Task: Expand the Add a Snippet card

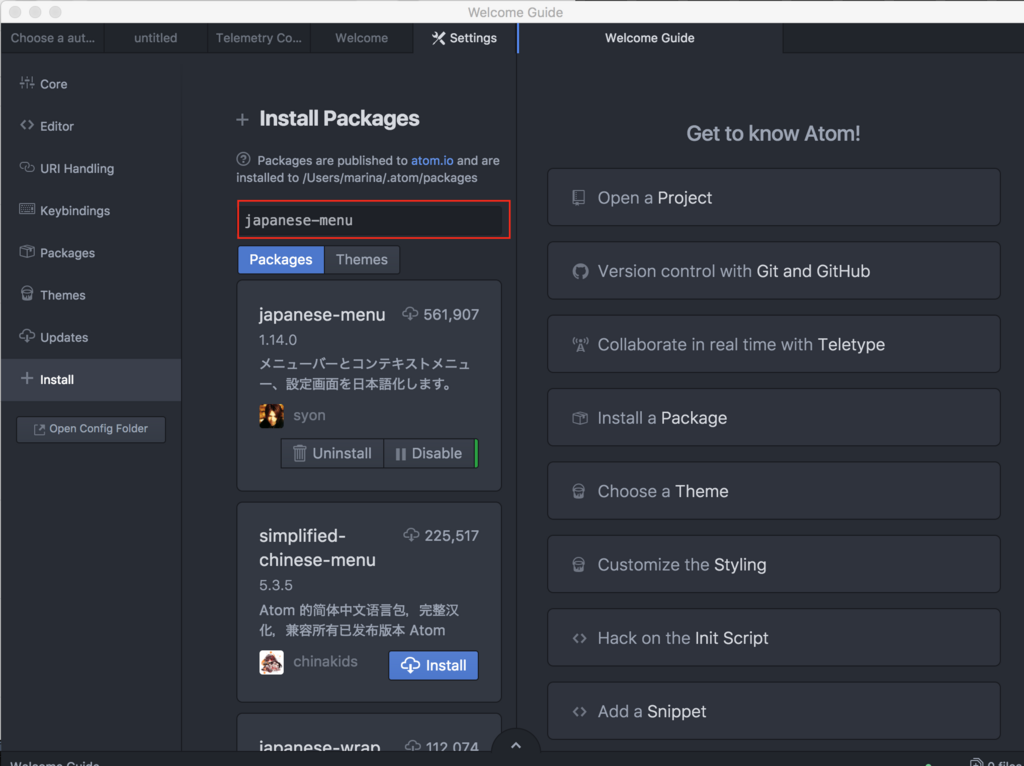Action: (x=774, y=711)
